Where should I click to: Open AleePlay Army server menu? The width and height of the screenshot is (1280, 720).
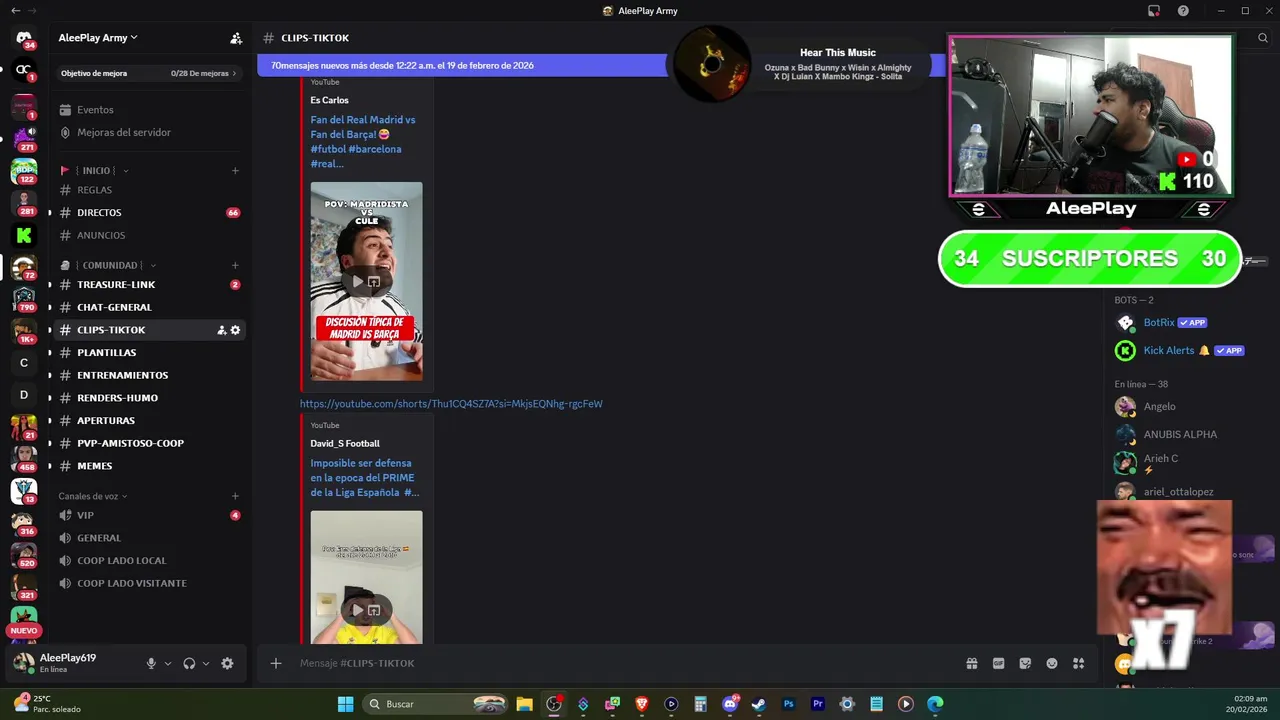pos(98,38)
